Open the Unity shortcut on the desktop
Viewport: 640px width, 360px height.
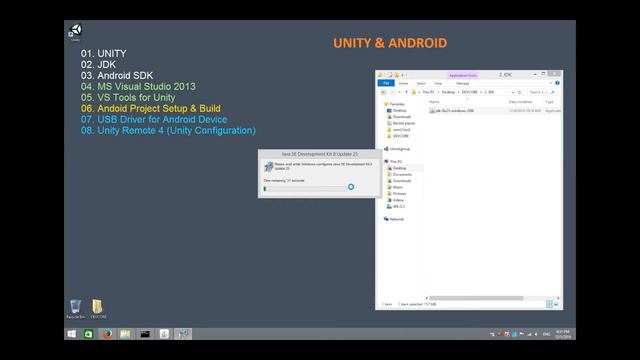tap(75, 32)
